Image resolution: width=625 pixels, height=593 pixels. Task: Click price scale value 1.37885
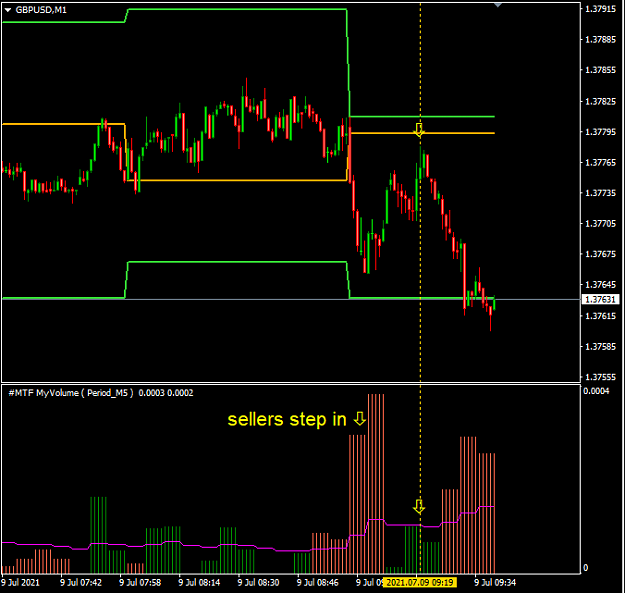[600, 39]
